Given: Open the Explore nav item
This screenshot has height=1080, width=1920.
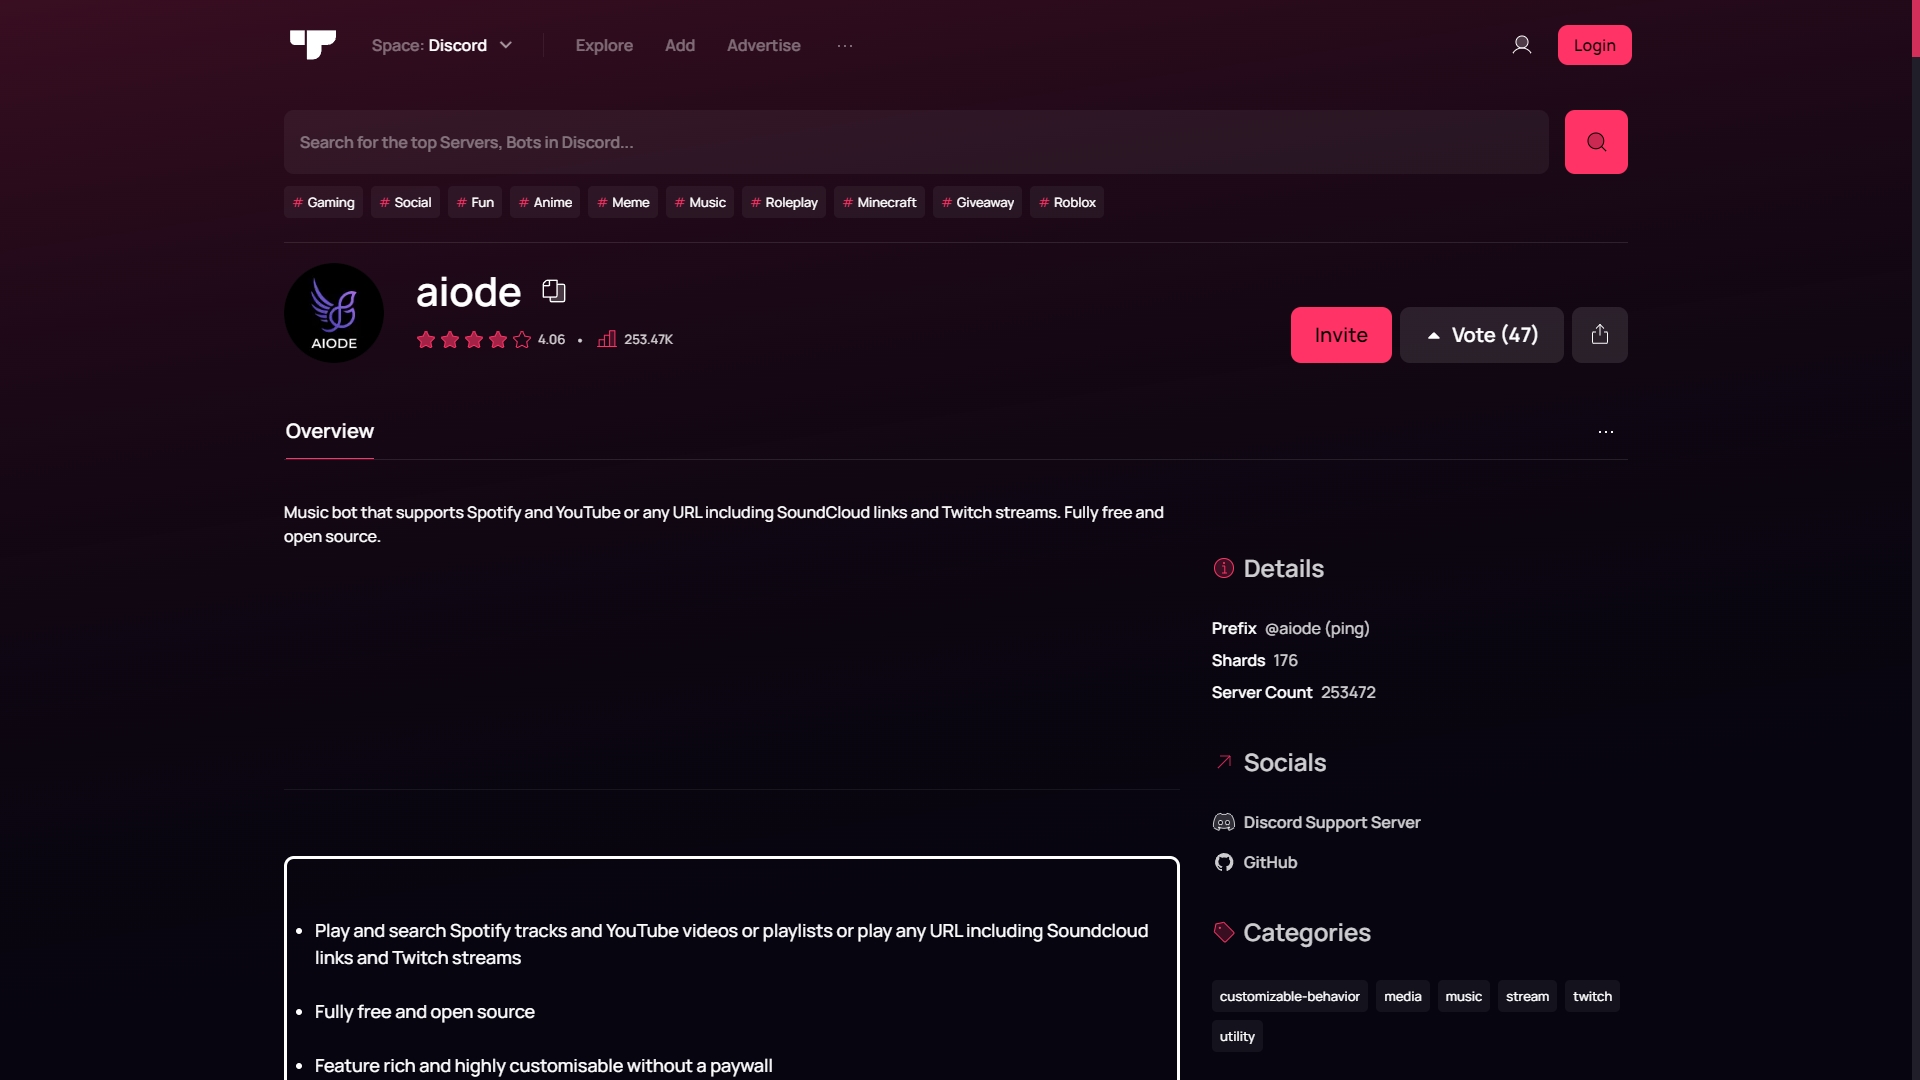Looking at the screenshot, I should pos(604,46).
